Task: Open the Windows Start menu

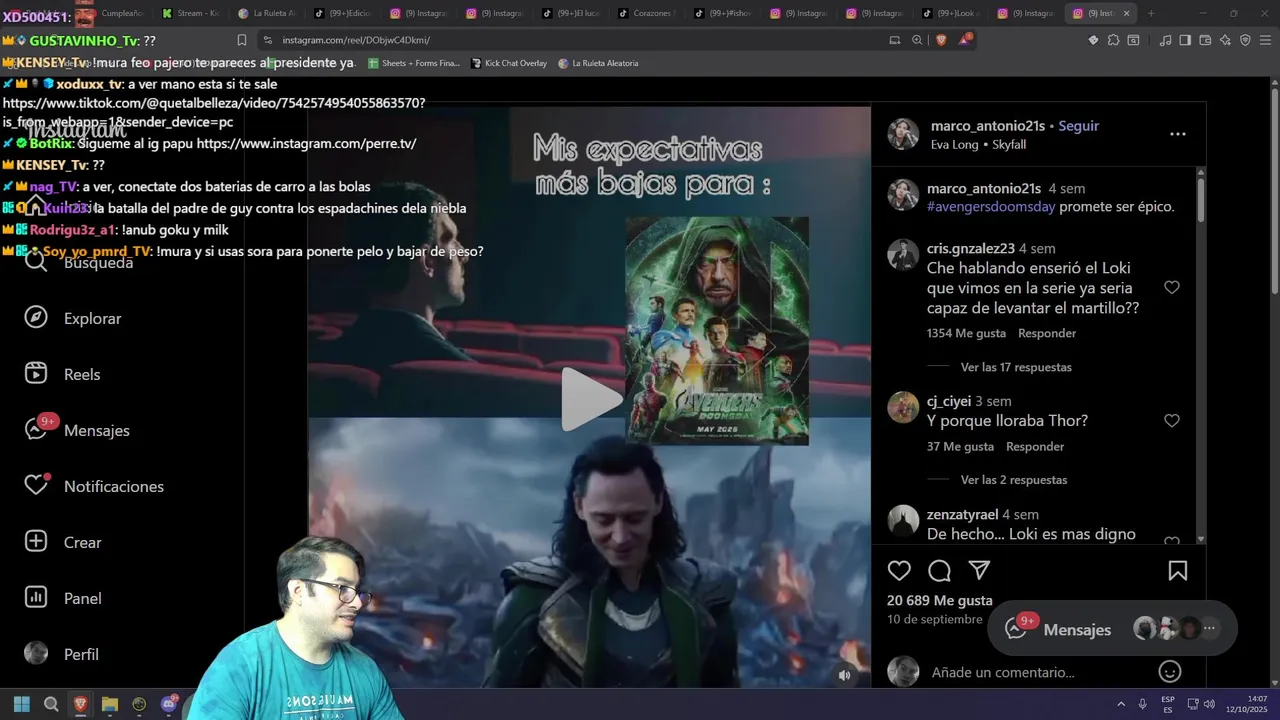Action: click(x=22, y=704)
